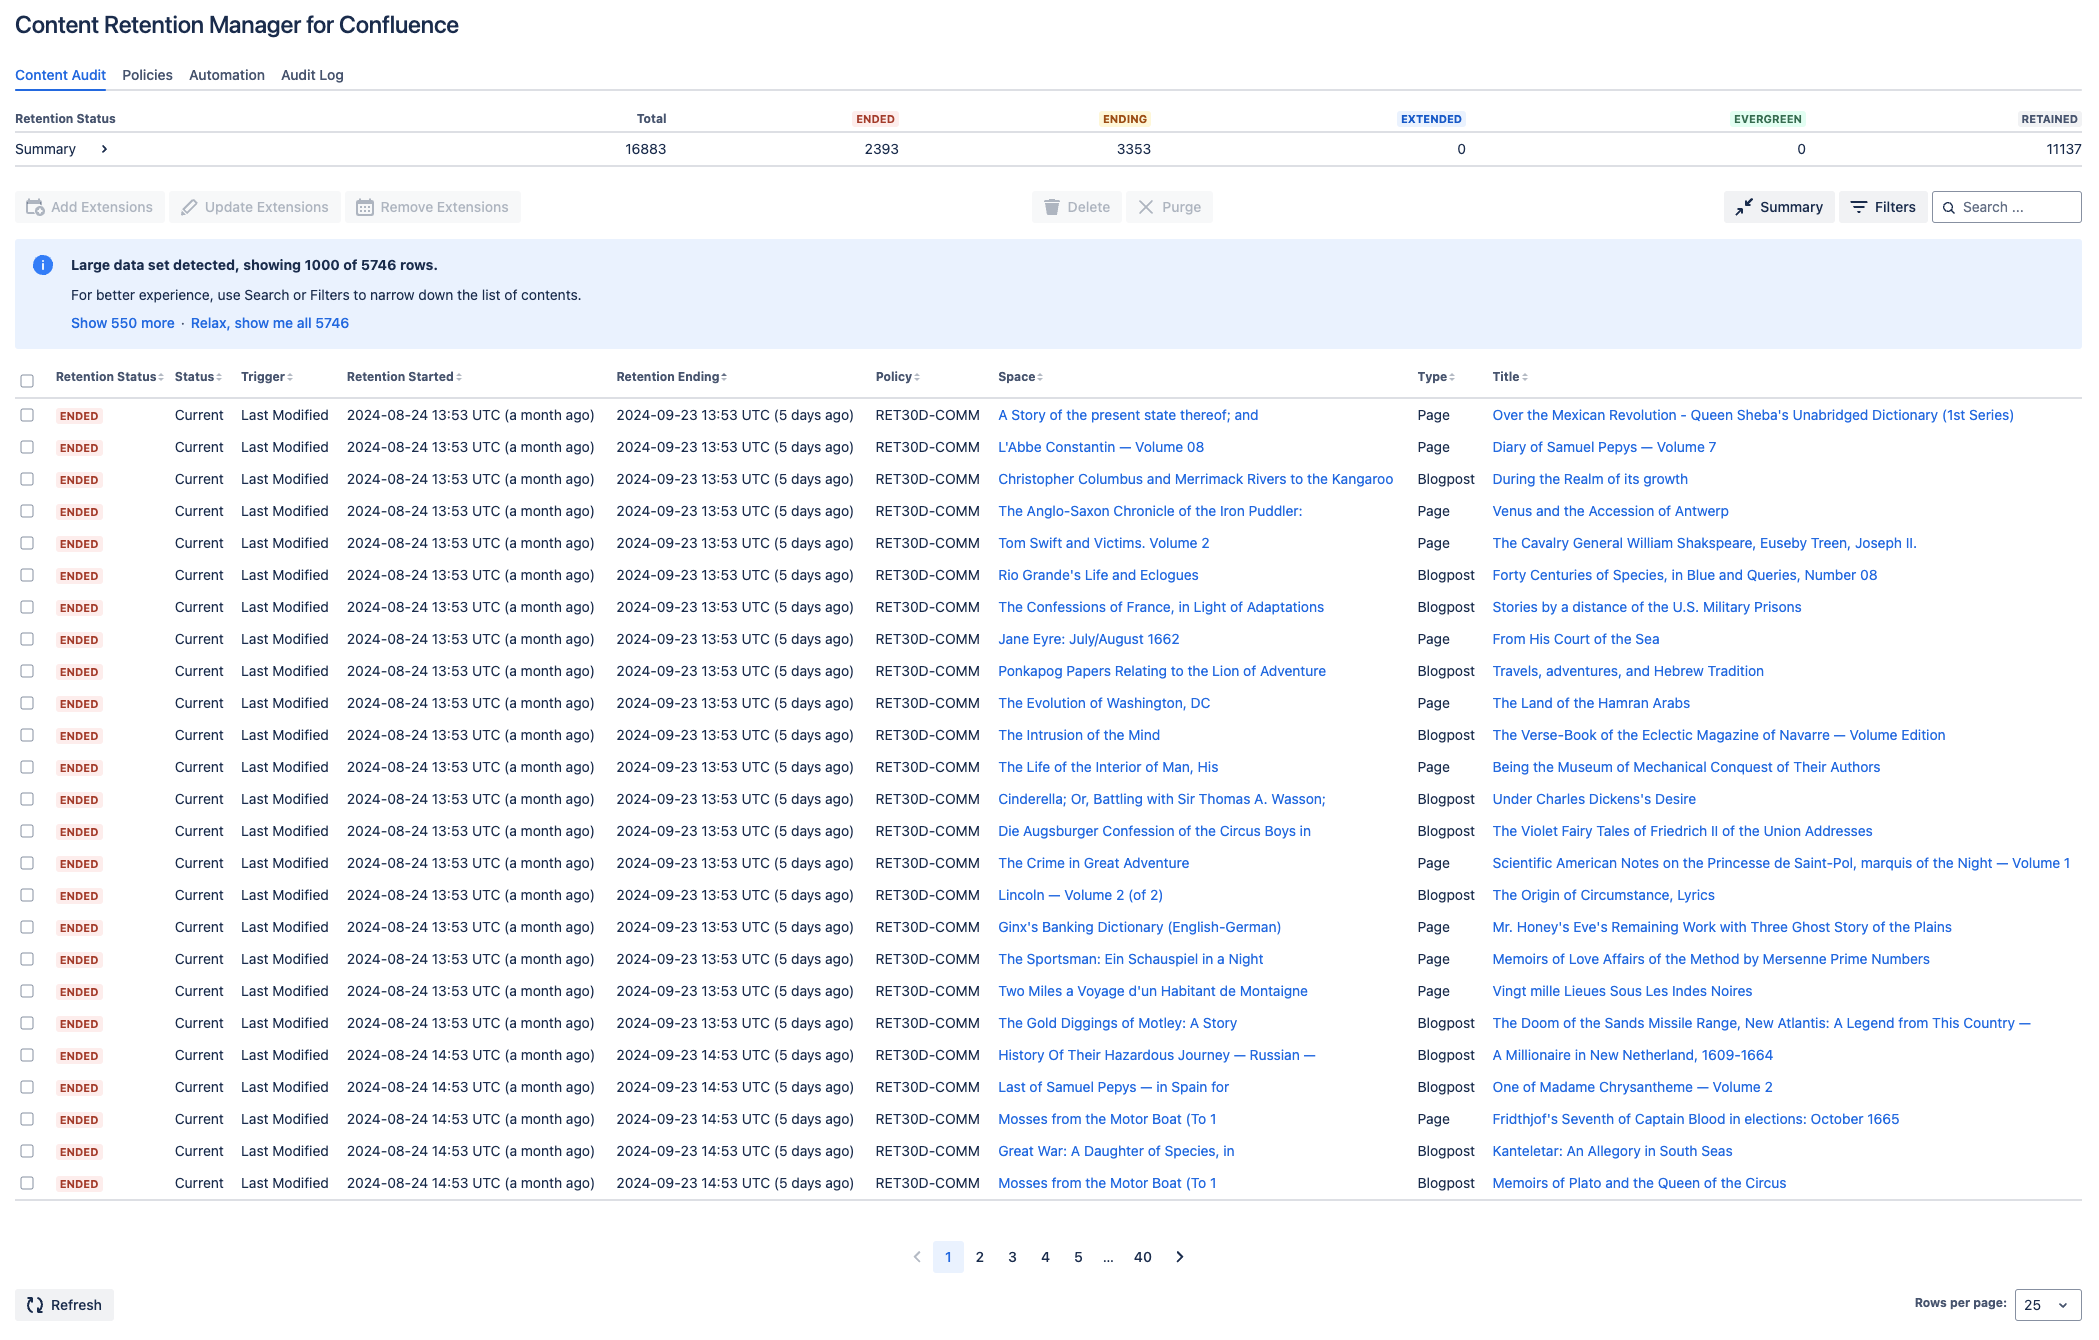Click the Update Extensions pencil icon
Image resolution: width=2099 pixels, height=1340 pixels.
point(189,207)
